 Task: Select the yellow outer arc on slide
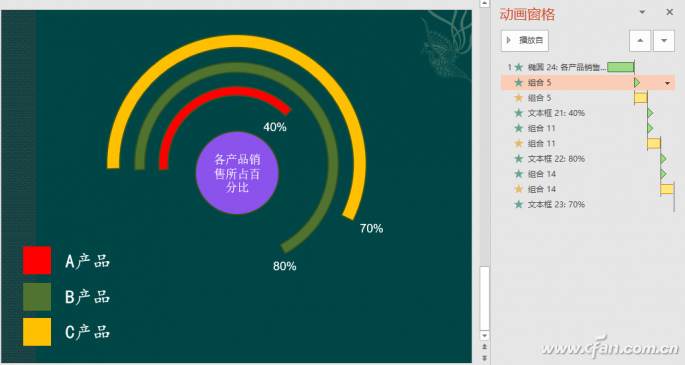click(x=236, y=41)
